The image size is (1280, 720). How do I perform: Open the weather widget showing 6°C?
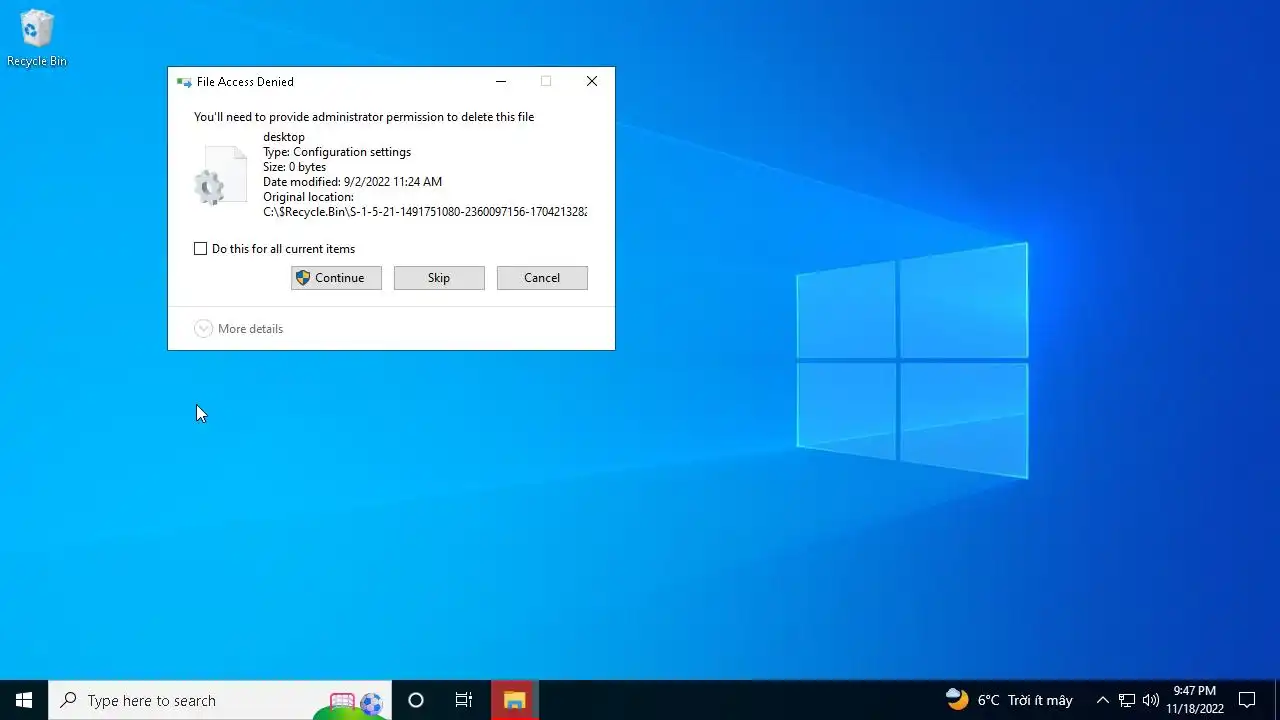click(x=1009, y=700)
